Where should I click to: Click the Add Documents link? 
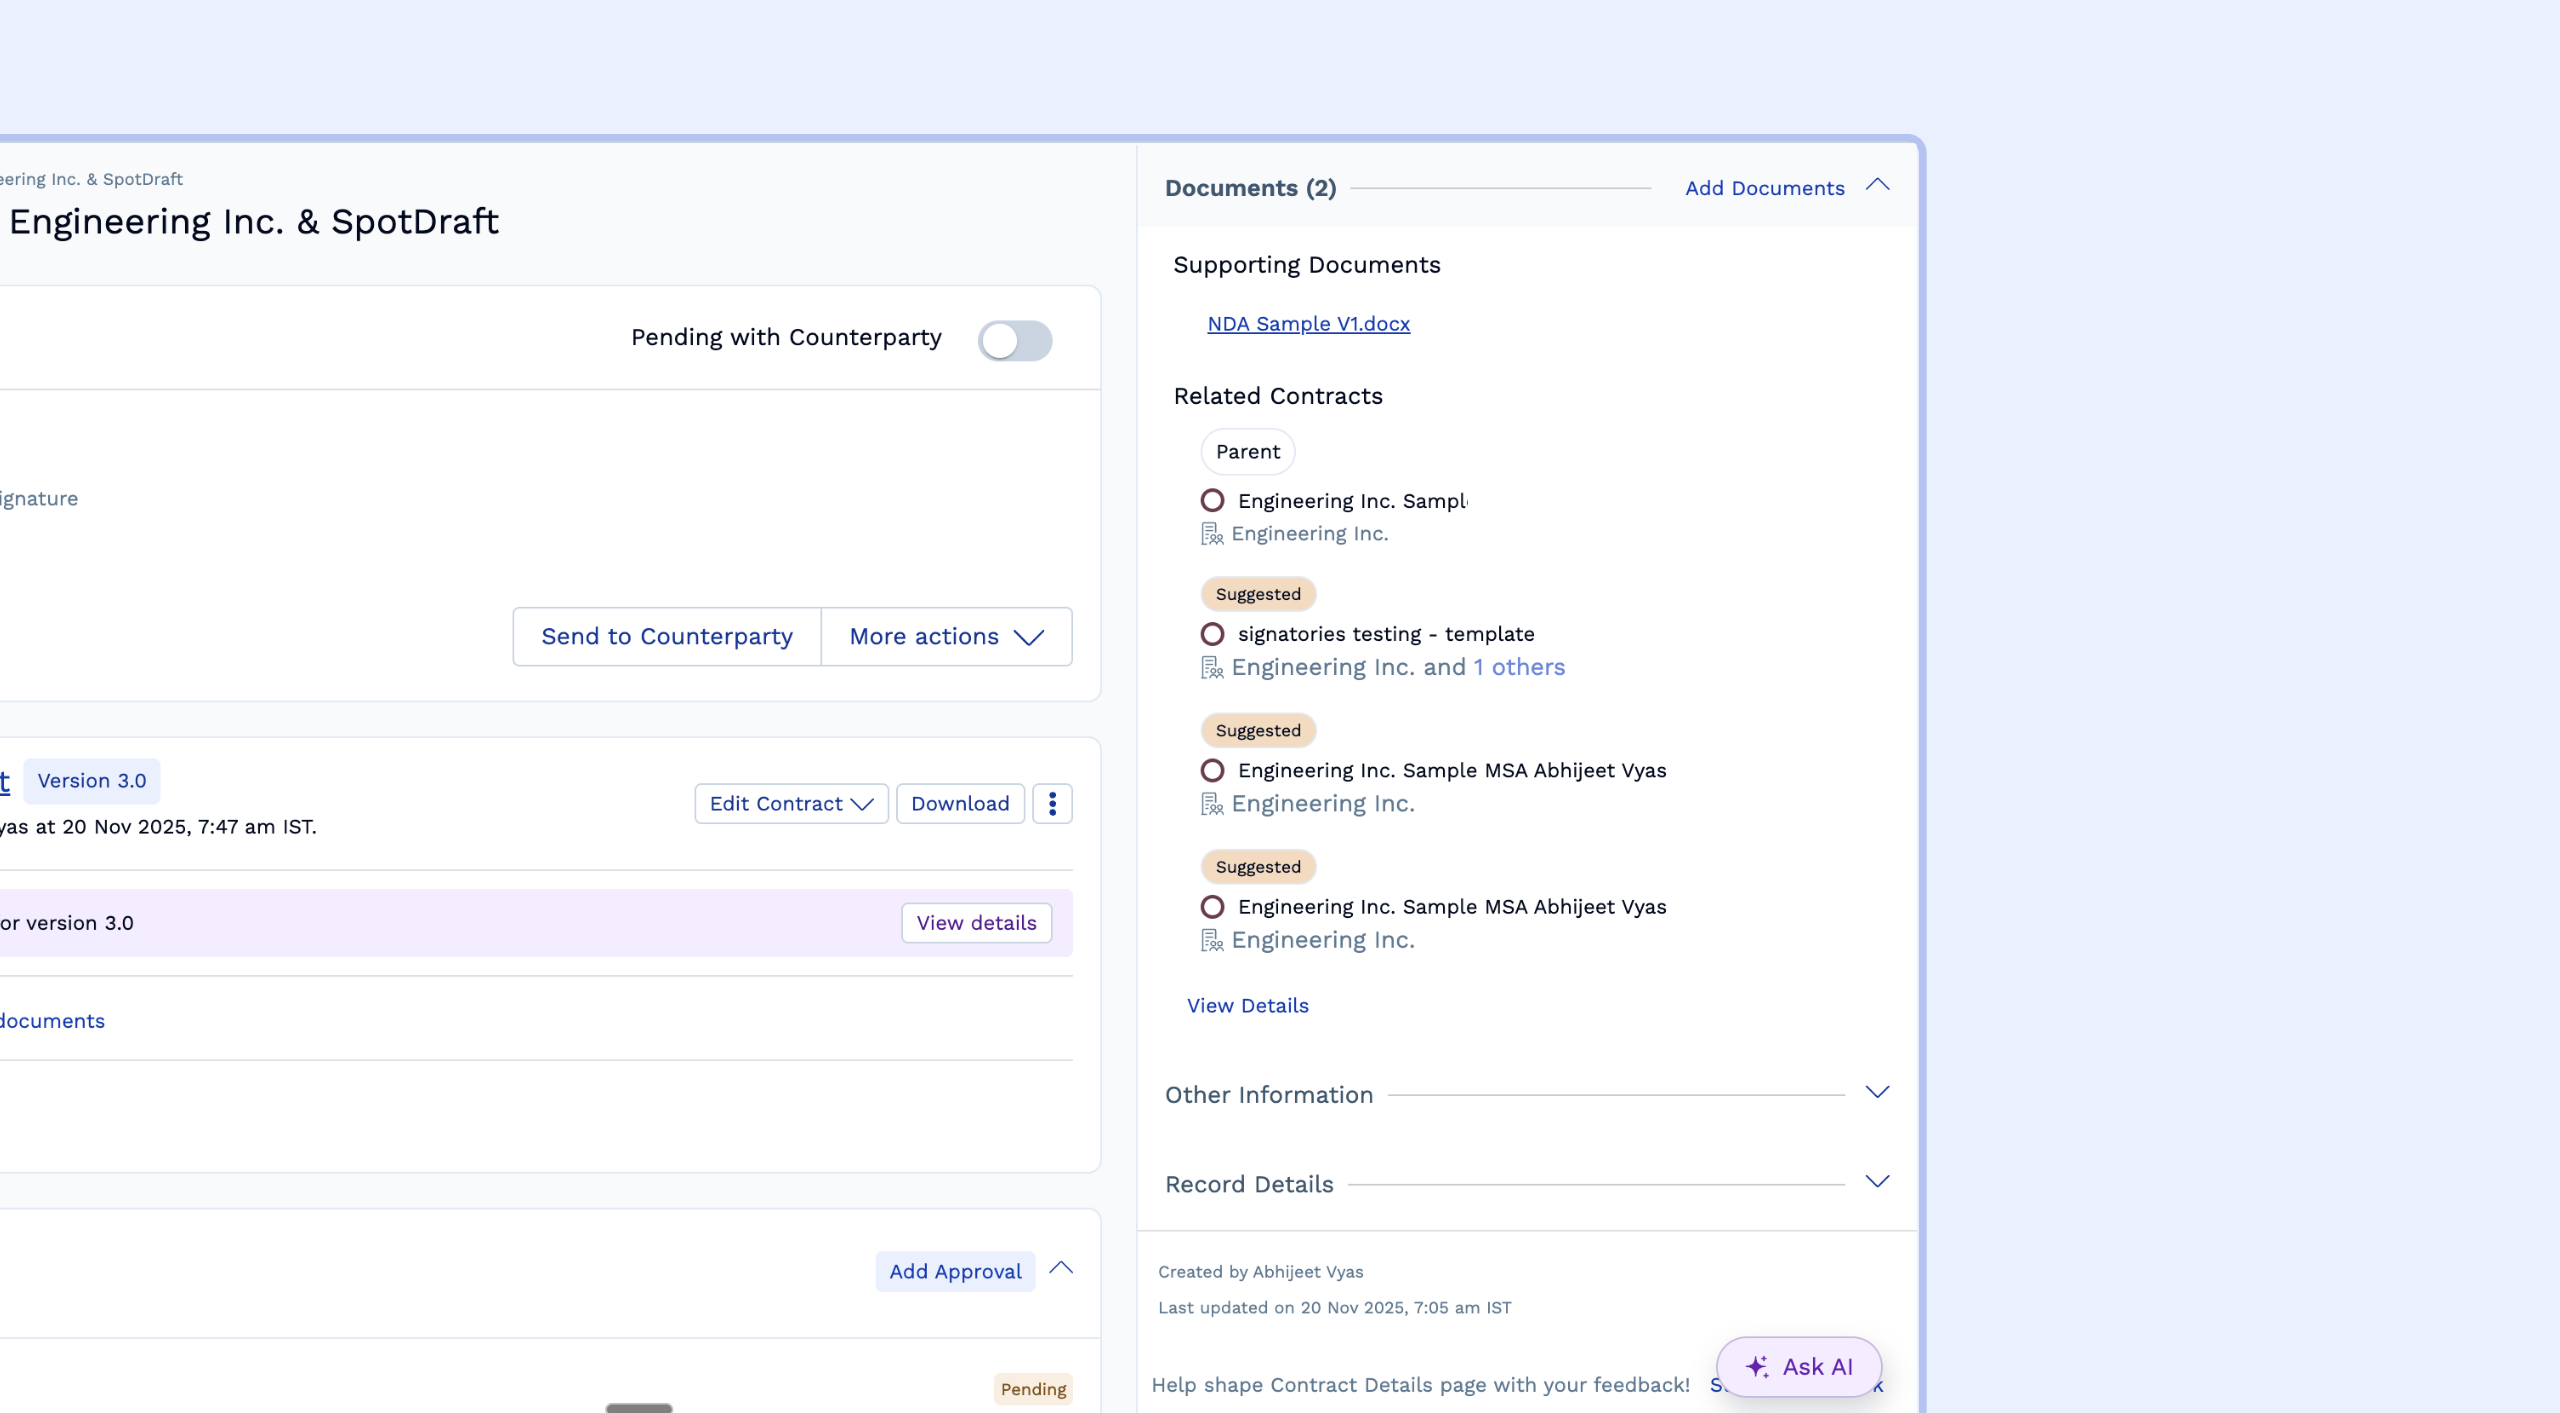[1764, 188]
